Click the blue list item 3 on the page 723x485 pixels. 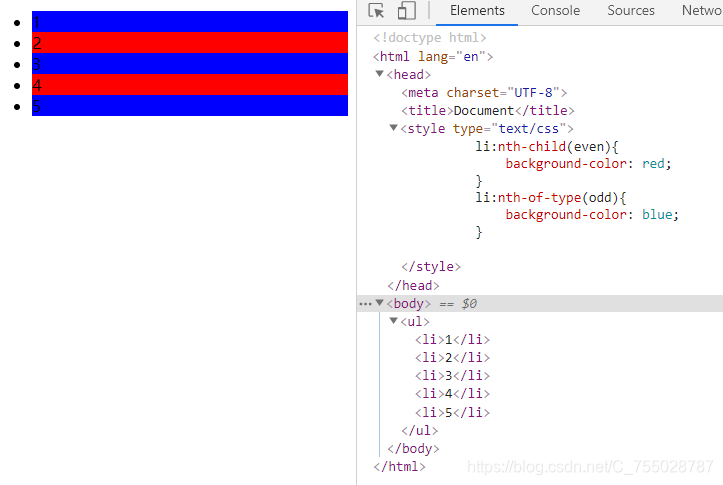(x=190, y=64)
